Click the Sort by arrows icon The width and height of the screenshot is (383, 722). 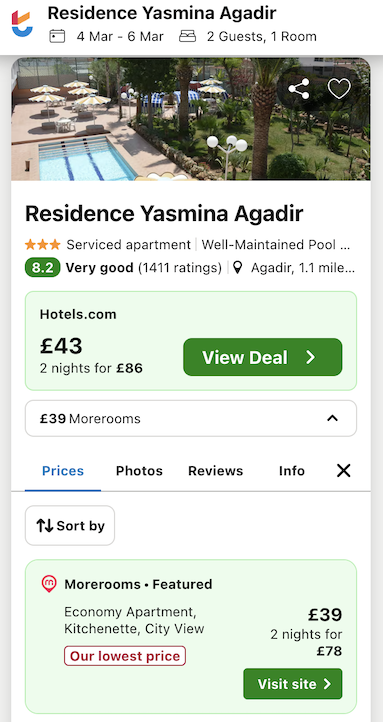click(x=45, y=525)
